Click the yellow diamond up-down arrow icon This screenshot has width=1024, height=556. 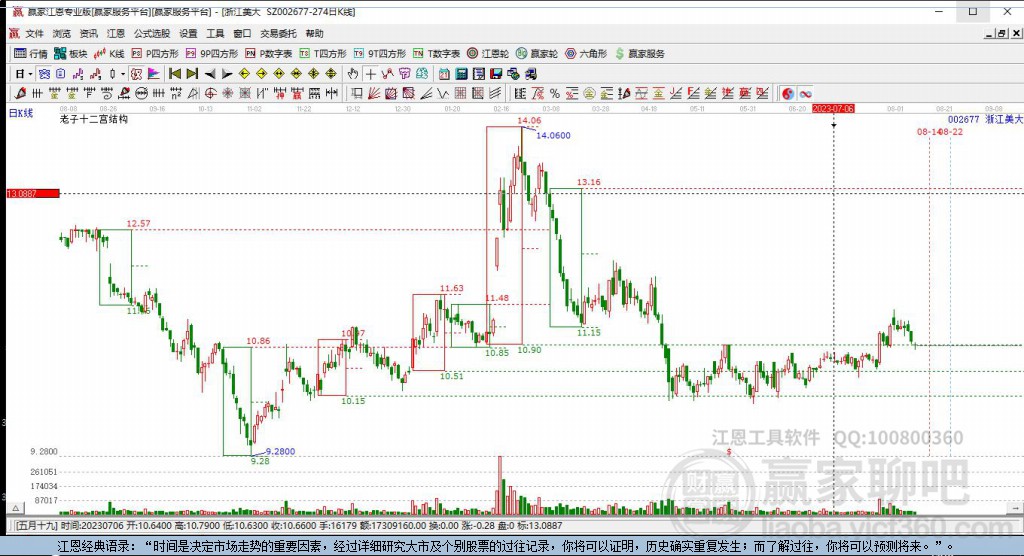331,74
